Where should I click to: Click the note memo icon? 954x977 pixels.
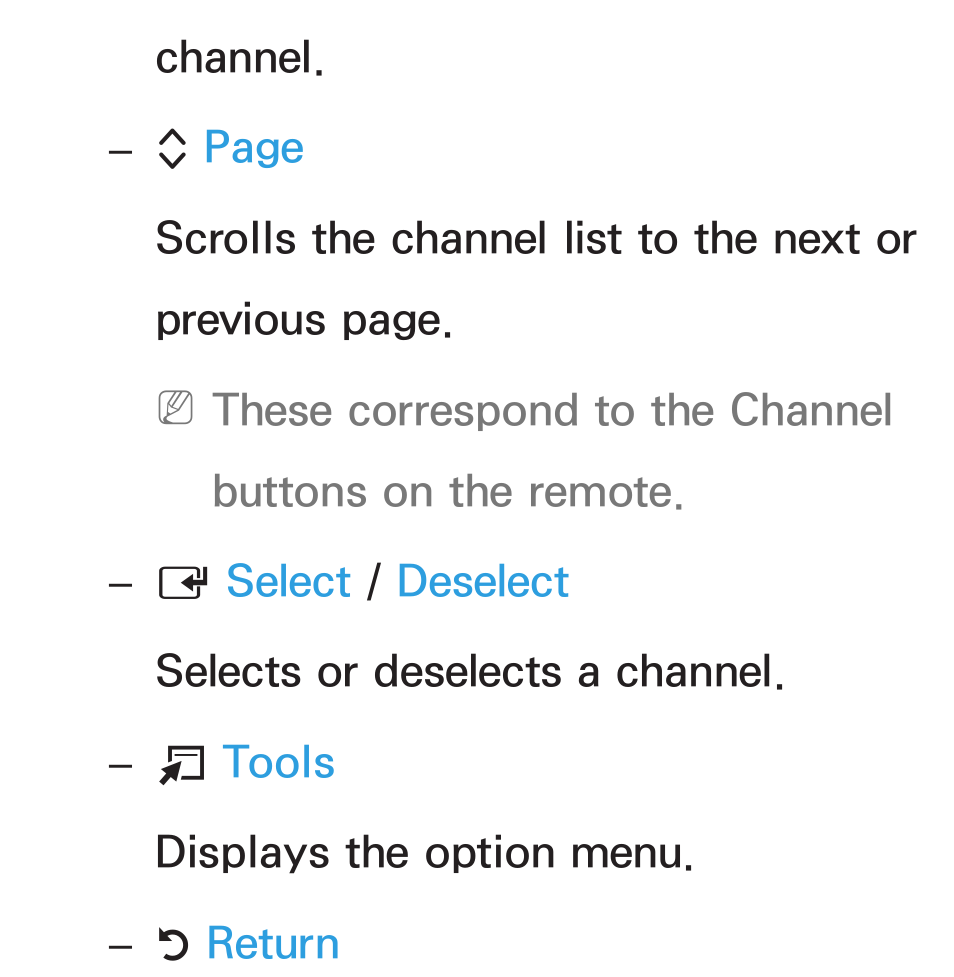click(176, 408)
